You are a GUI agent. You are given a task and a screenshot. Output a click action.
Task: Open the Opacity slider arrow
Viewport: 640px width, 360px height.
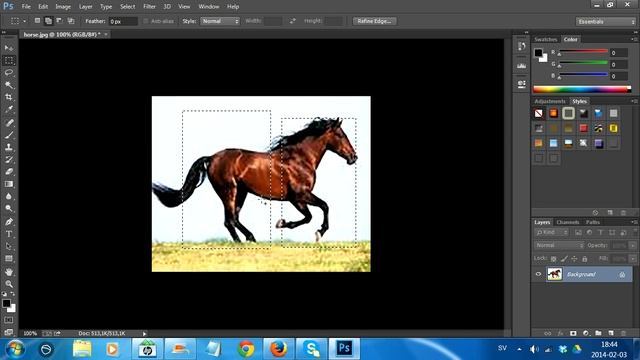pyautogui.click(x=633, y=245)
